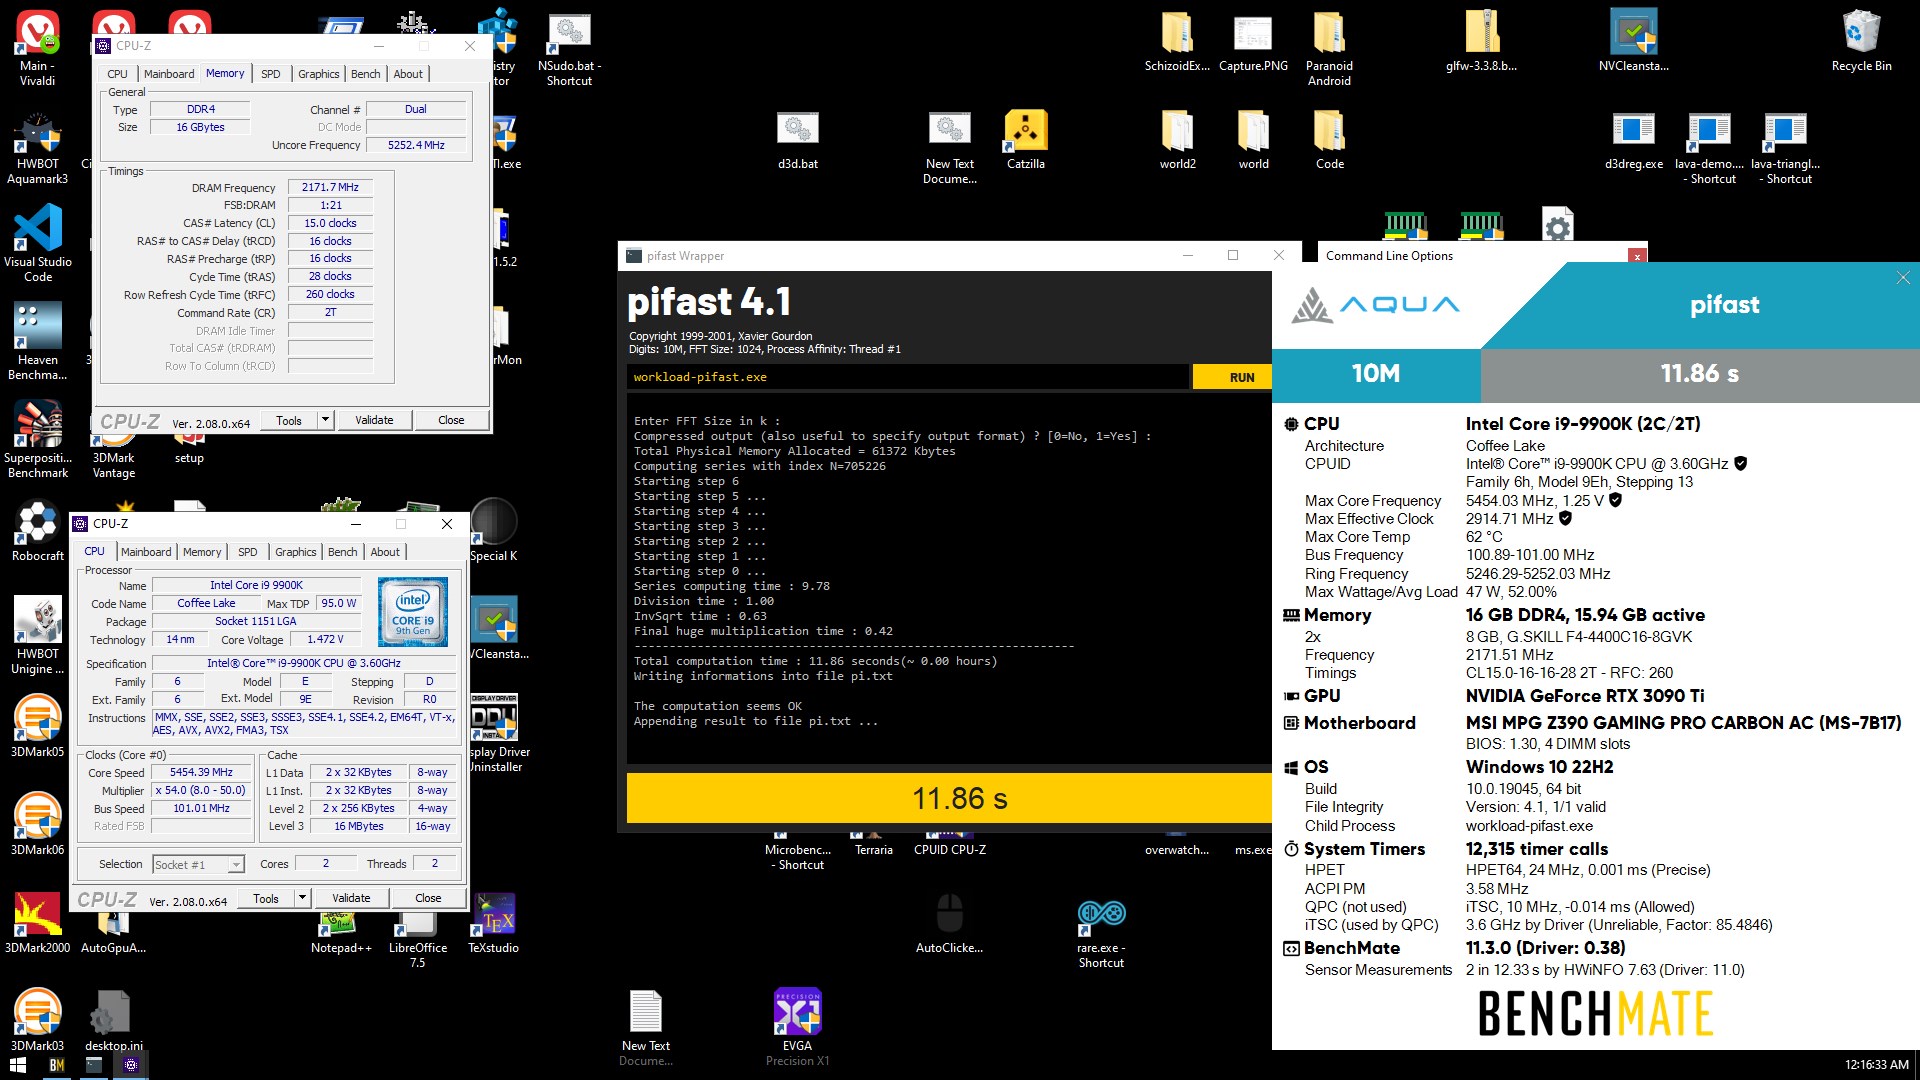Open the rare.exe - Shortcut icon
This screenshot has width=1920, height=1080.
[1101, 932]
